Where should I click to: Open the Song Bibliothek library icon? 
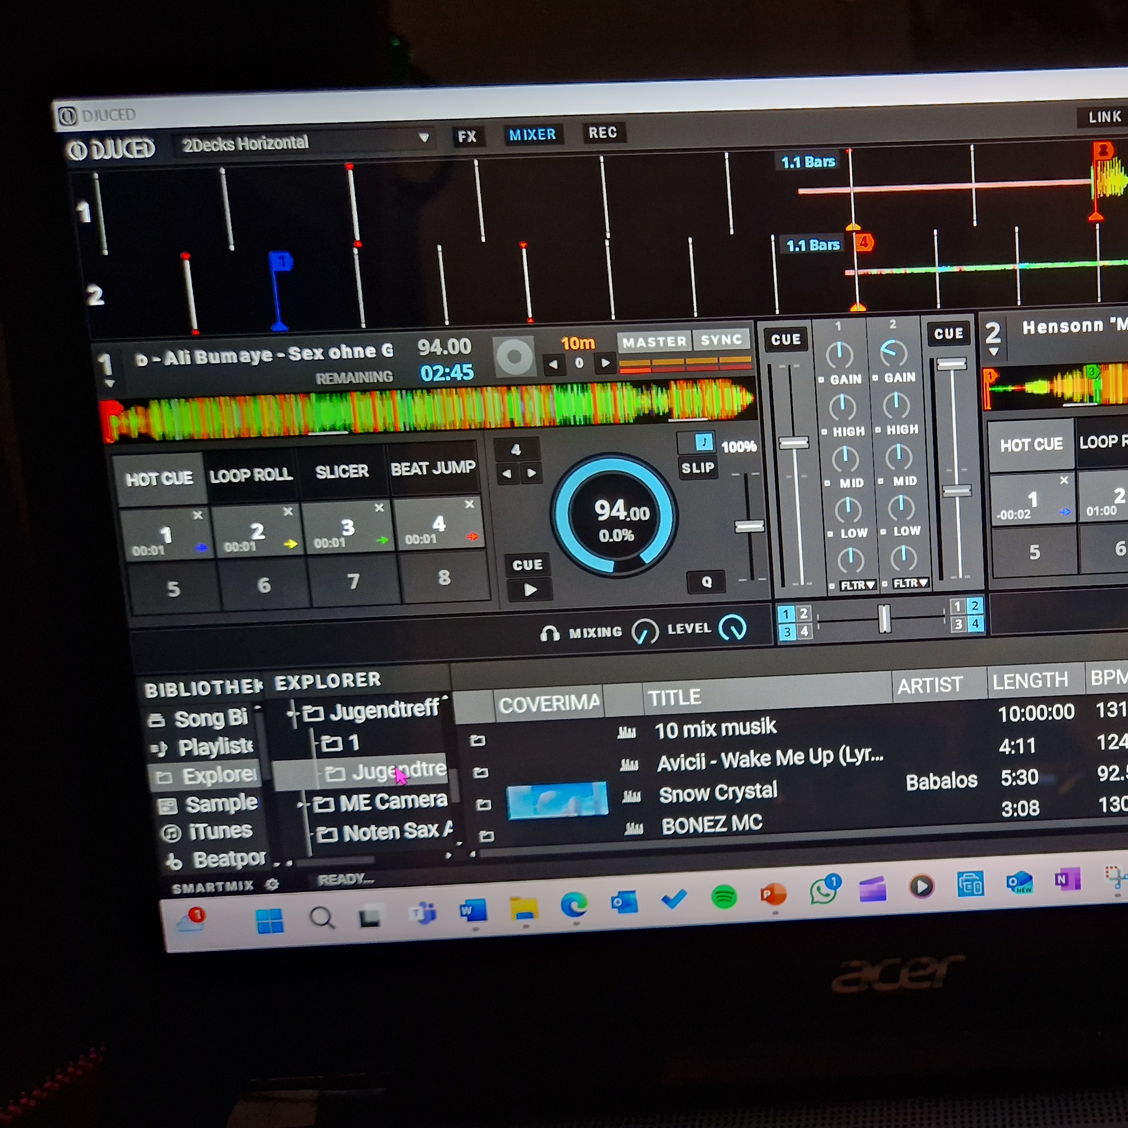[x=156, y=720]
